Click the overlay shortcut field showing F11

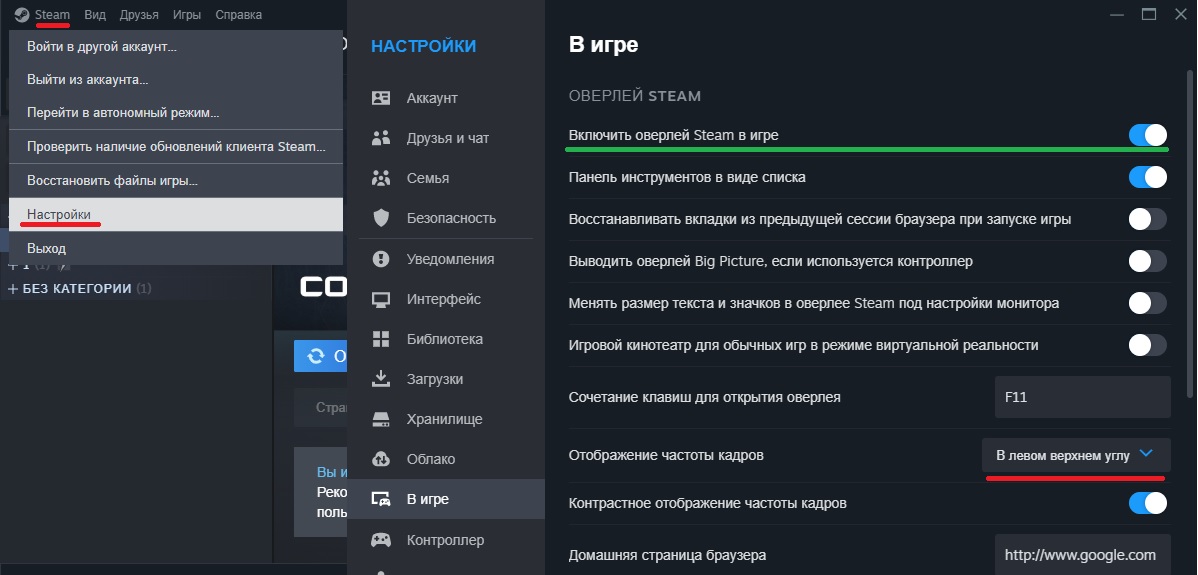(1082, 397)
